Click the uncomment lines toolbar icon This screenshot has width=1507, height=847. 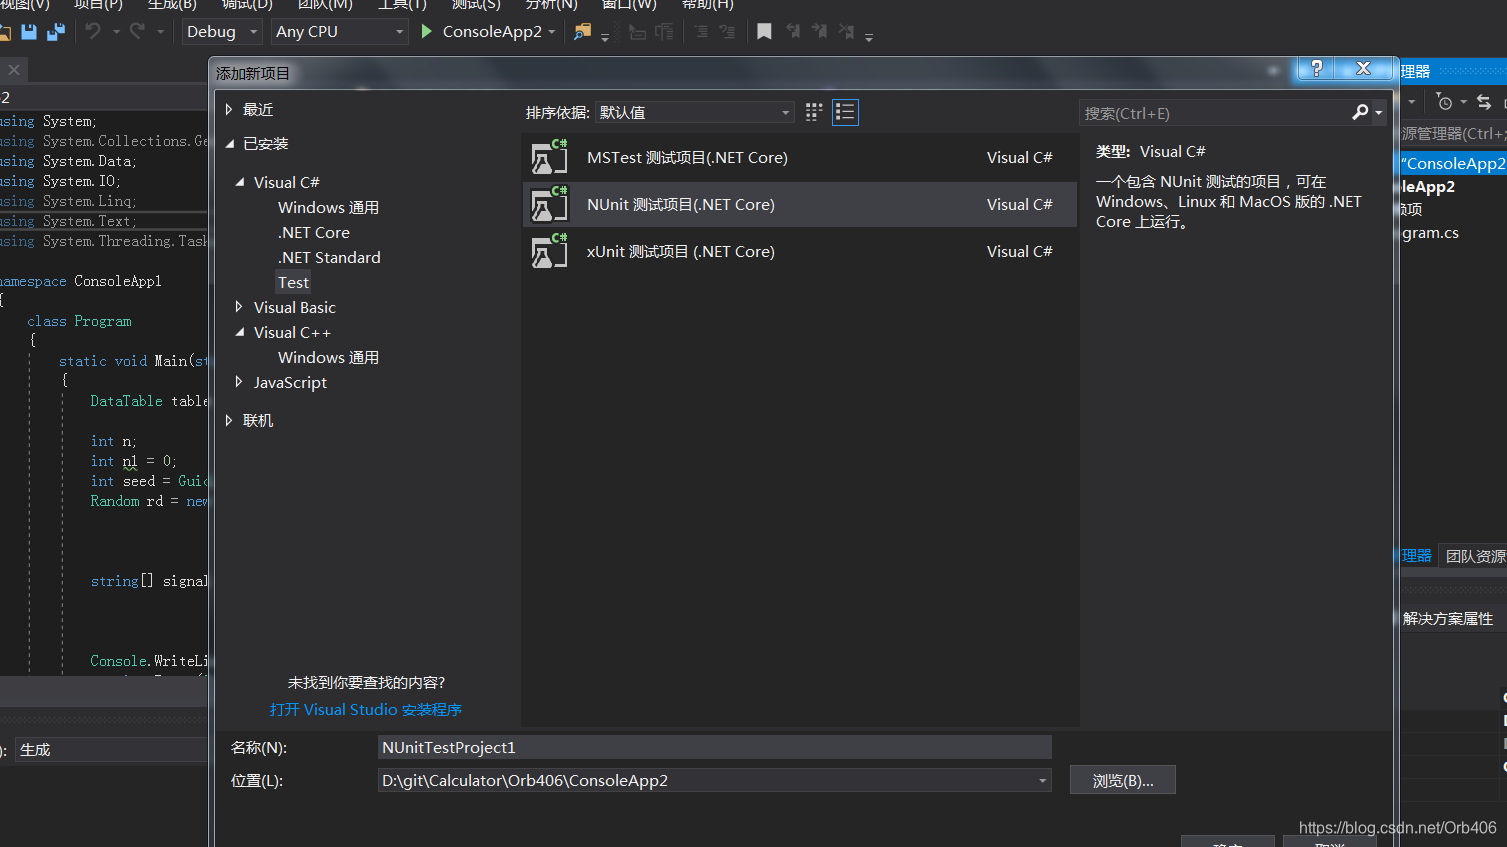pos(727,32)
